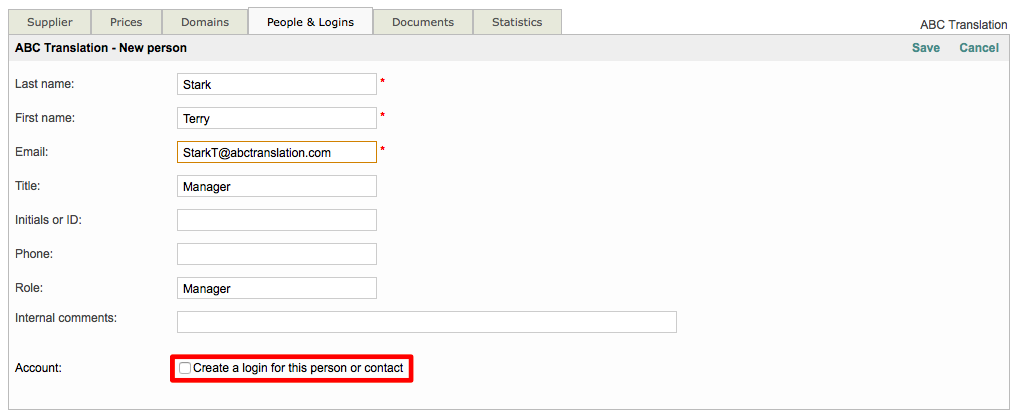View the Statistics tab
Screen dimensions: 1018x417
pyautogui.click(x=517, y=22)
